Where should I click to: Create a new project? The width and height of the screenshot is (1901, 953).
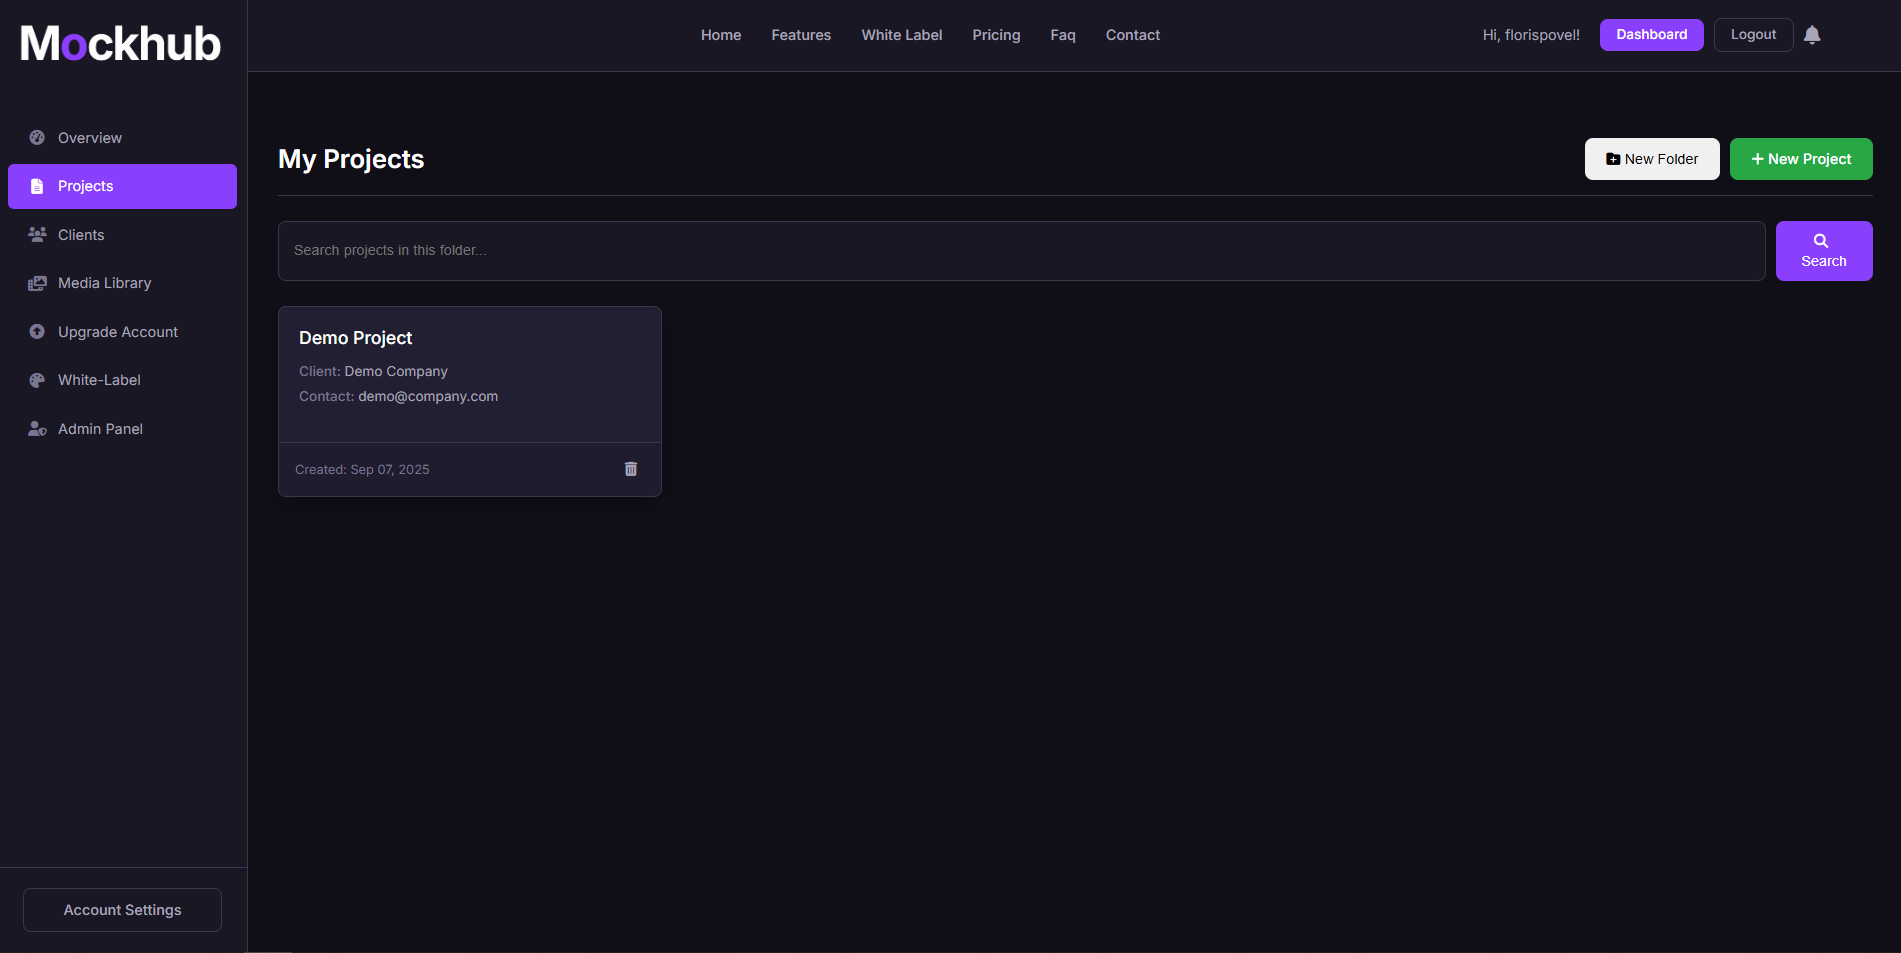[1800, 158]
